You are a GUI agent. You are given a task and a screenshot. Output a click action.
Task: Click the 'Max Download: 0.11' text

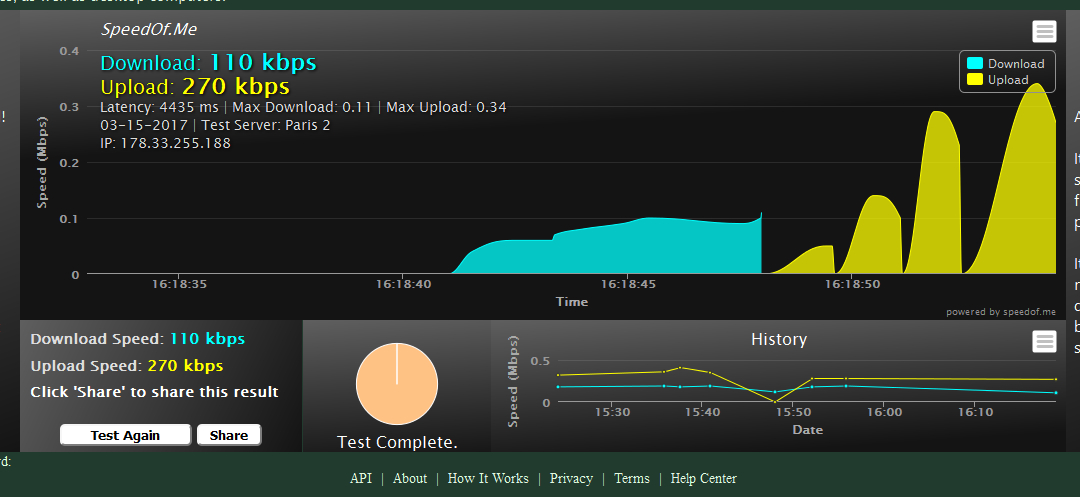pyautogui.click(x=302, y=107)
